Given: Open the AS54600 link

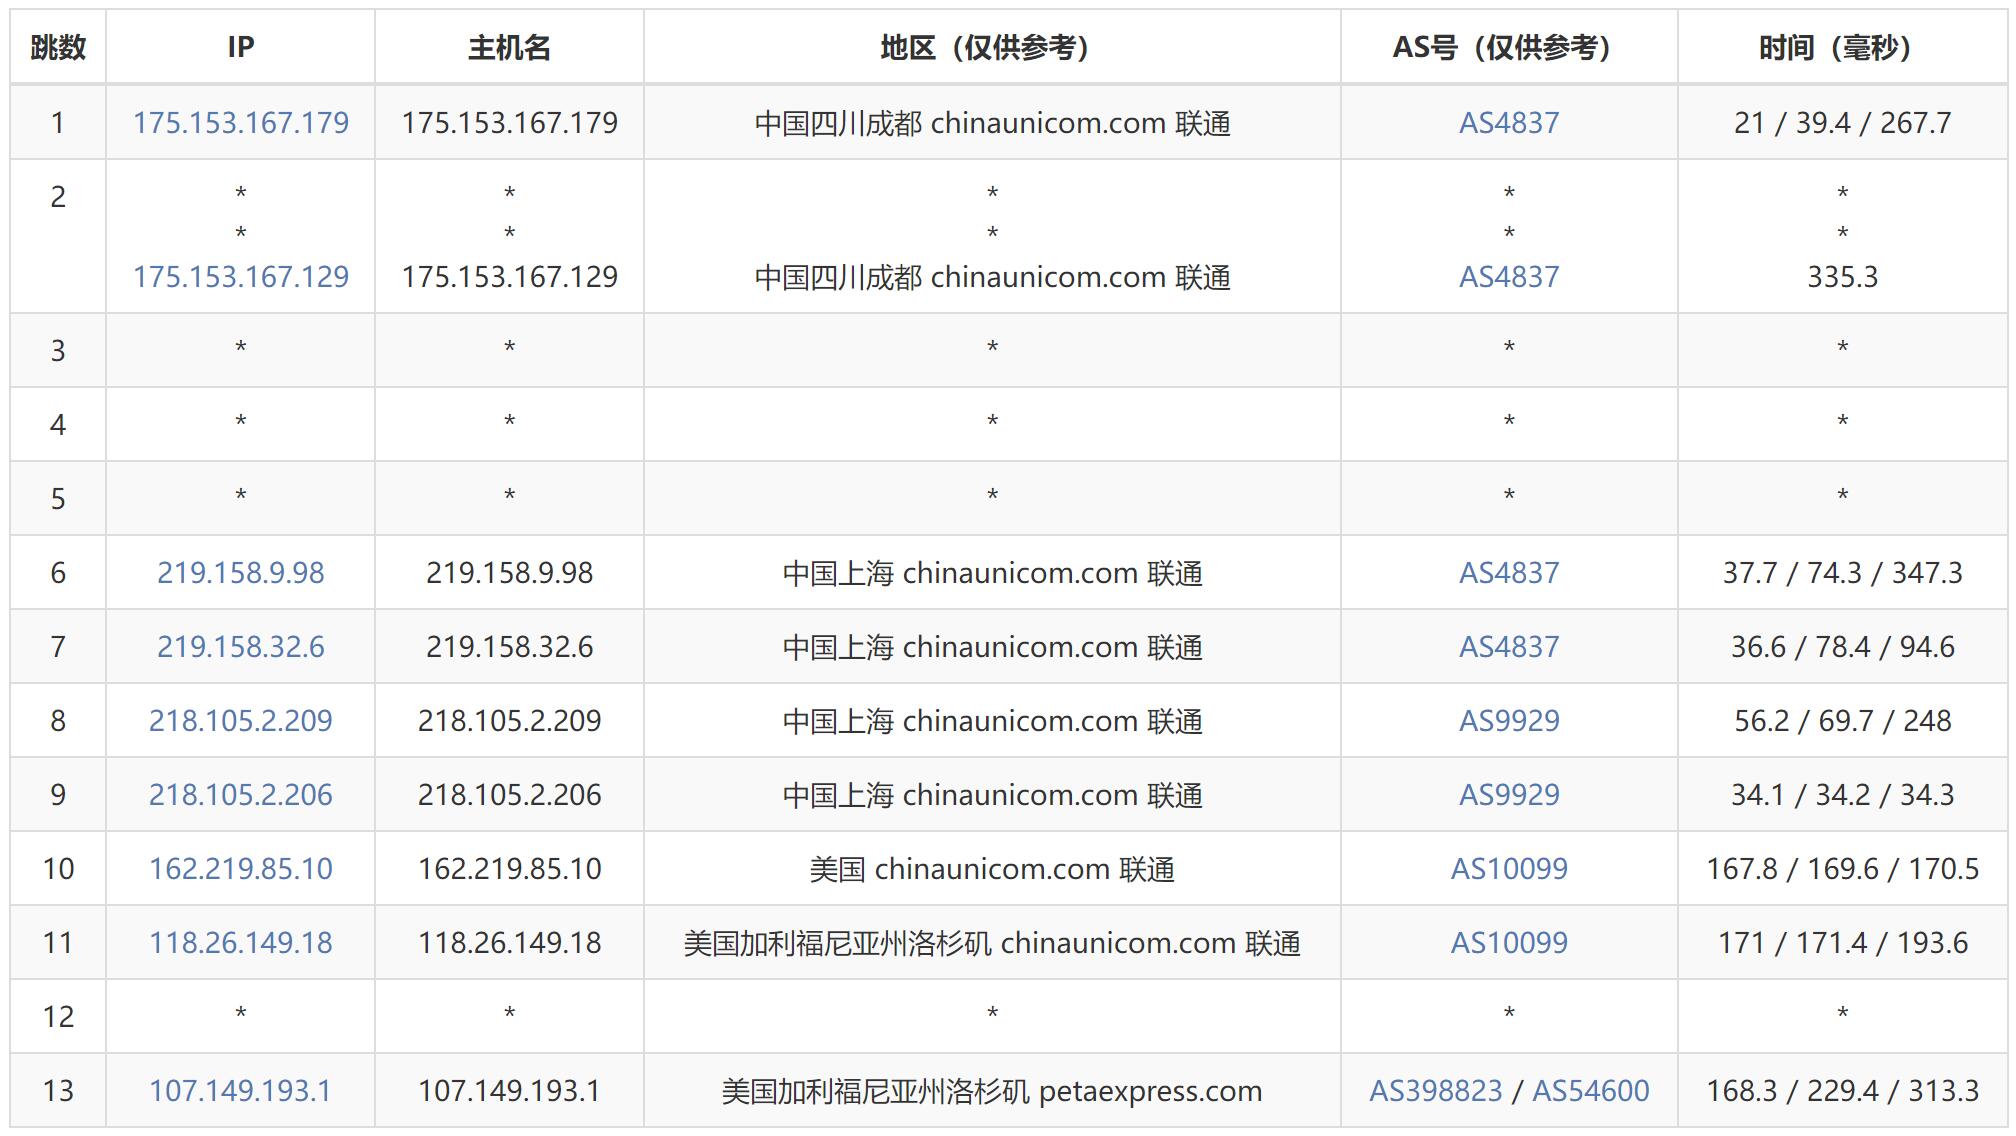Looking at the screenshot, I should pos(1591,1091).
